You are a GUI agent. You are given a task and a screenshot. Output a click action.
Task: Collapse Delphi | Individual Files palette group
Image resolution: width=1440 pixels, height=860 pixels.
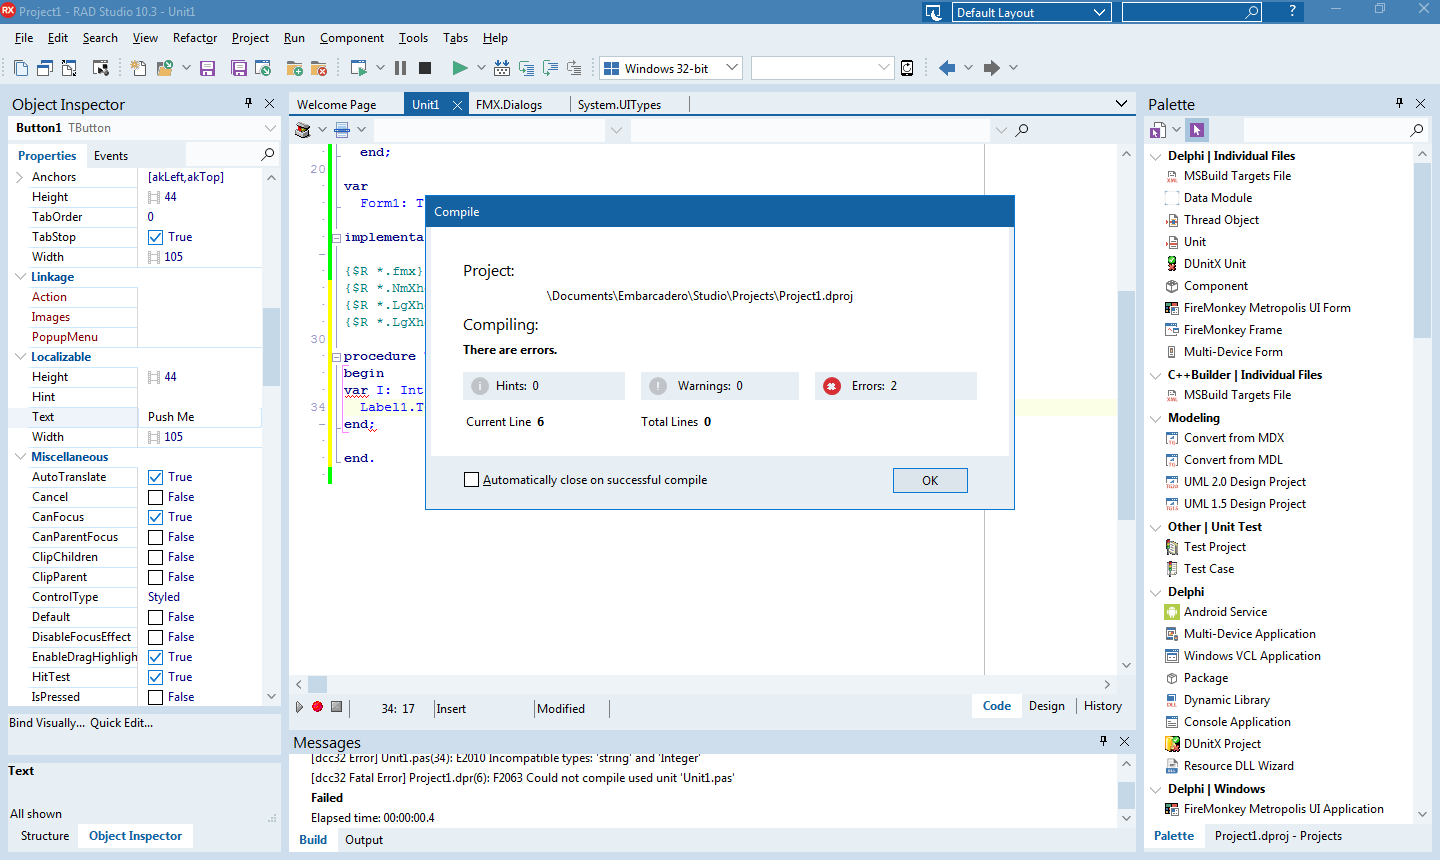tap(1156, 156)
